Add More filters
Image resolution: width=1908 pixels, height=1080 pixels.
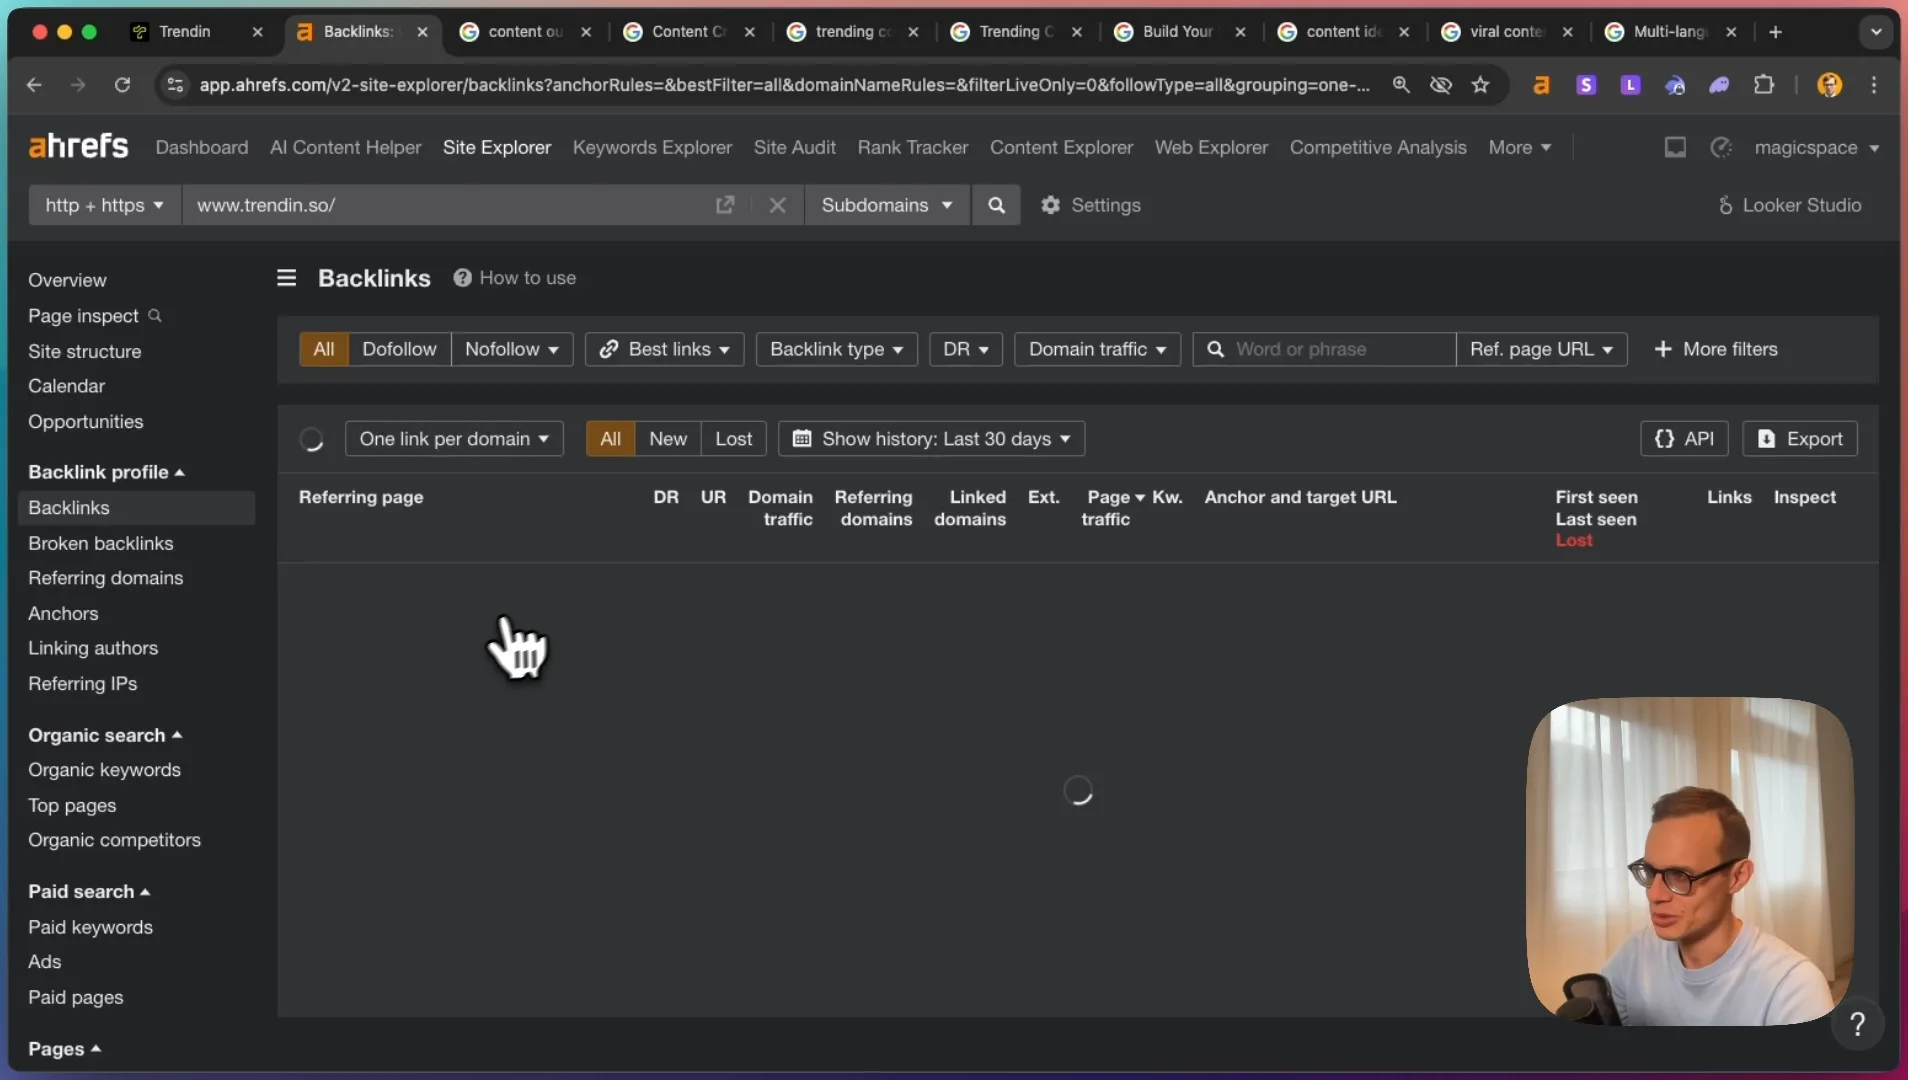click(x=1716, y=349)
